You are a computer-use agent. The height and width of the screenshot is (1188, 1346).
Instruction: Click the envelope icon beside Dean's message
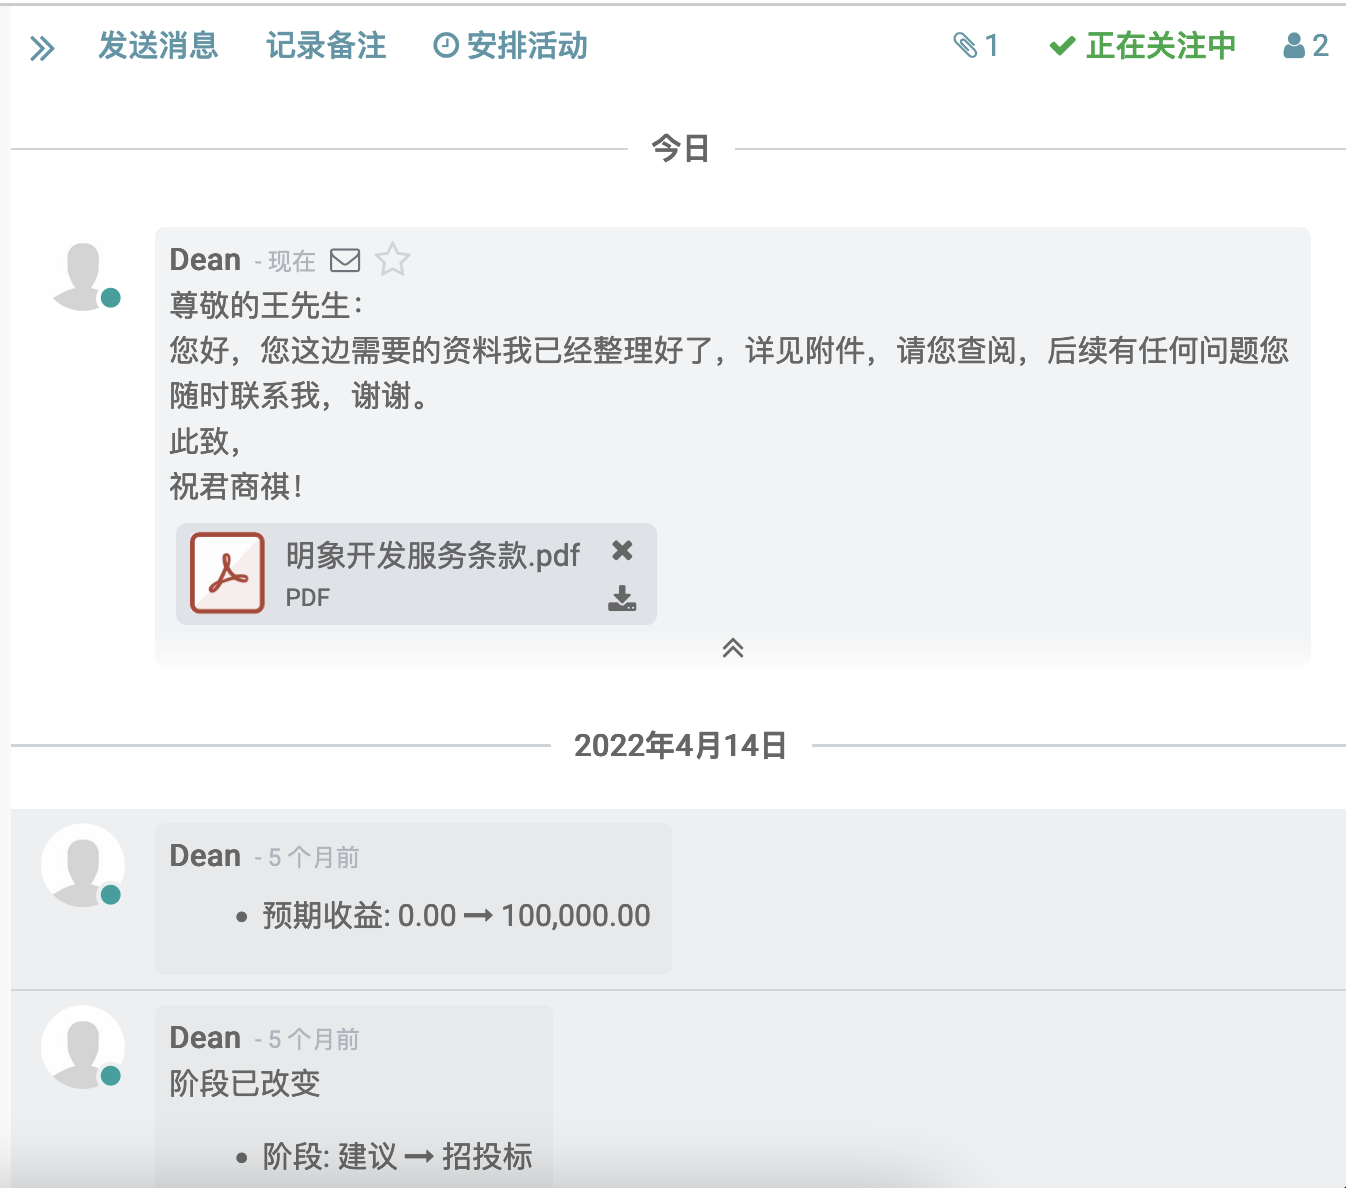point(345,261)
